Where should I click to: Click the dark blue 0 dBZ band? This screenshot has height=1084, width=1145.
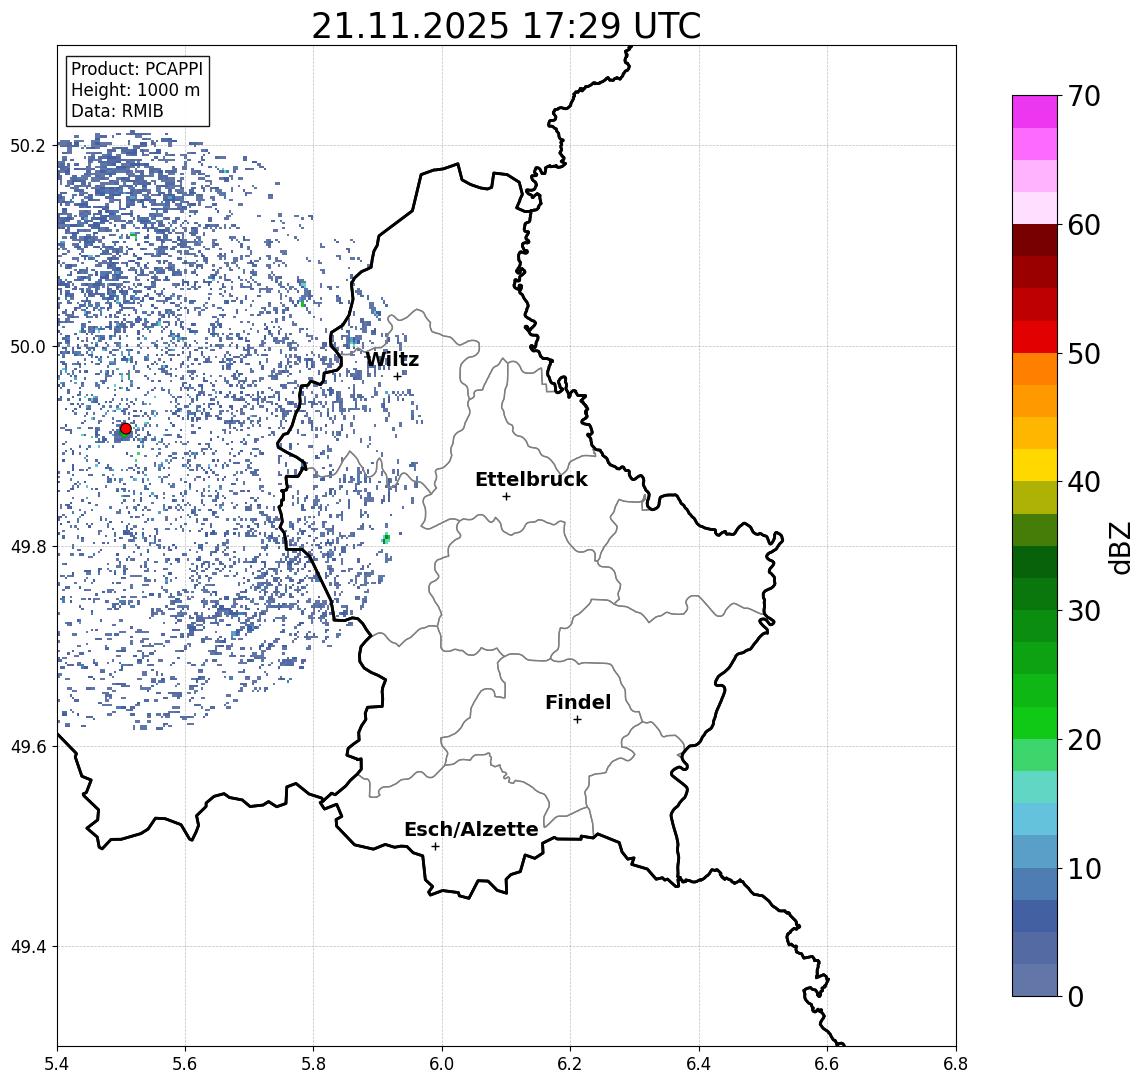(1035, 980)
